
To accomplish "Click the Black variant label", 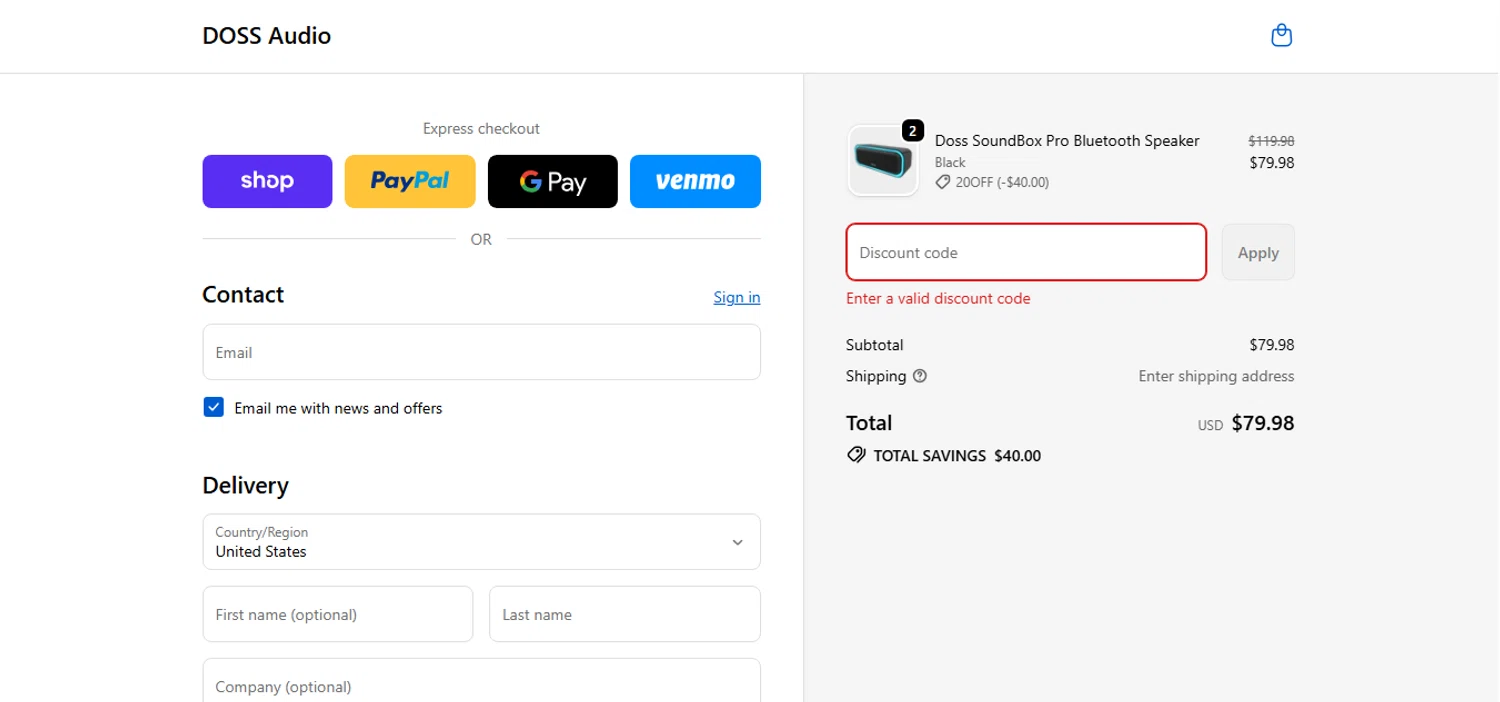I will click(x=950, y=162).
